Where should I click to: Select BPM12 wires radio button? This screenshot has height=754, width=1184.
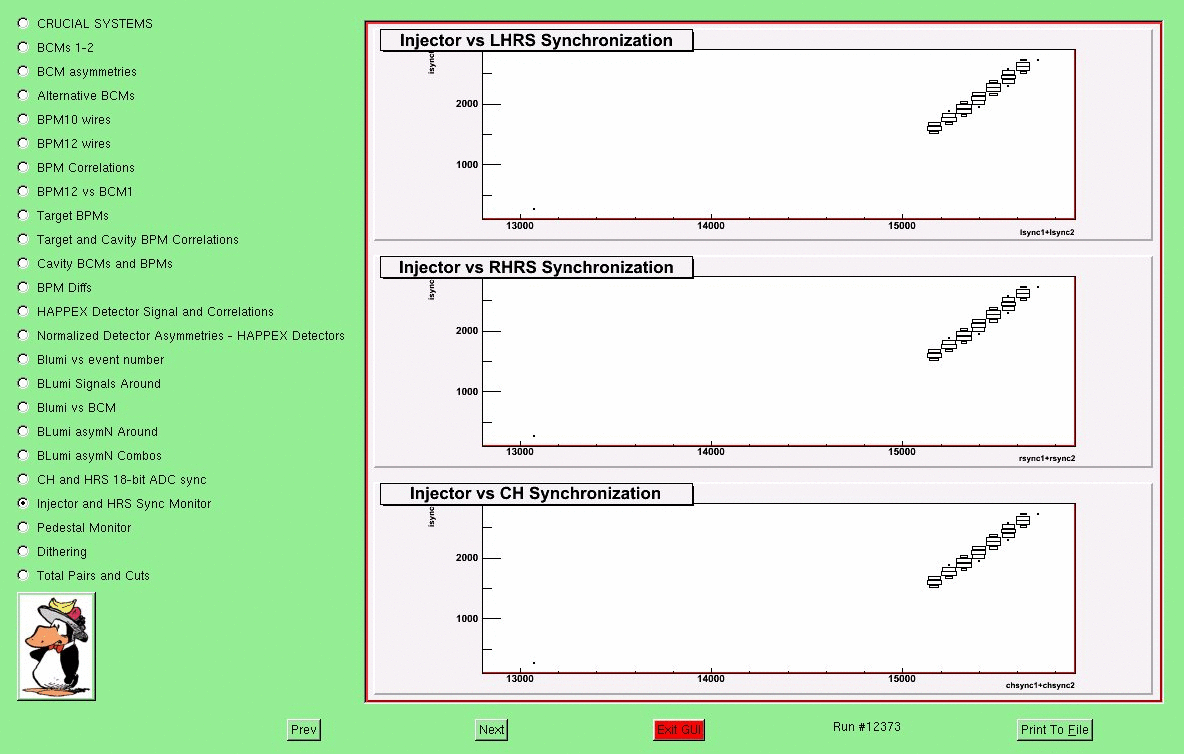(x=23, y=143)
